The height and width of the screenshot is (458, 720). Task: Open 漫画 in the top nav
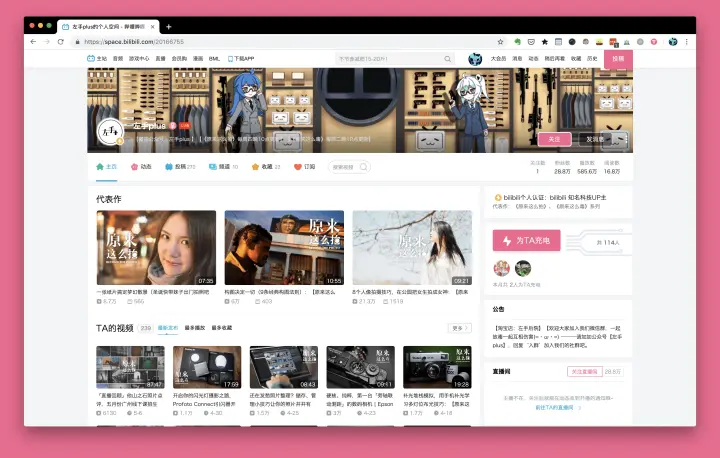coord(198,59)
